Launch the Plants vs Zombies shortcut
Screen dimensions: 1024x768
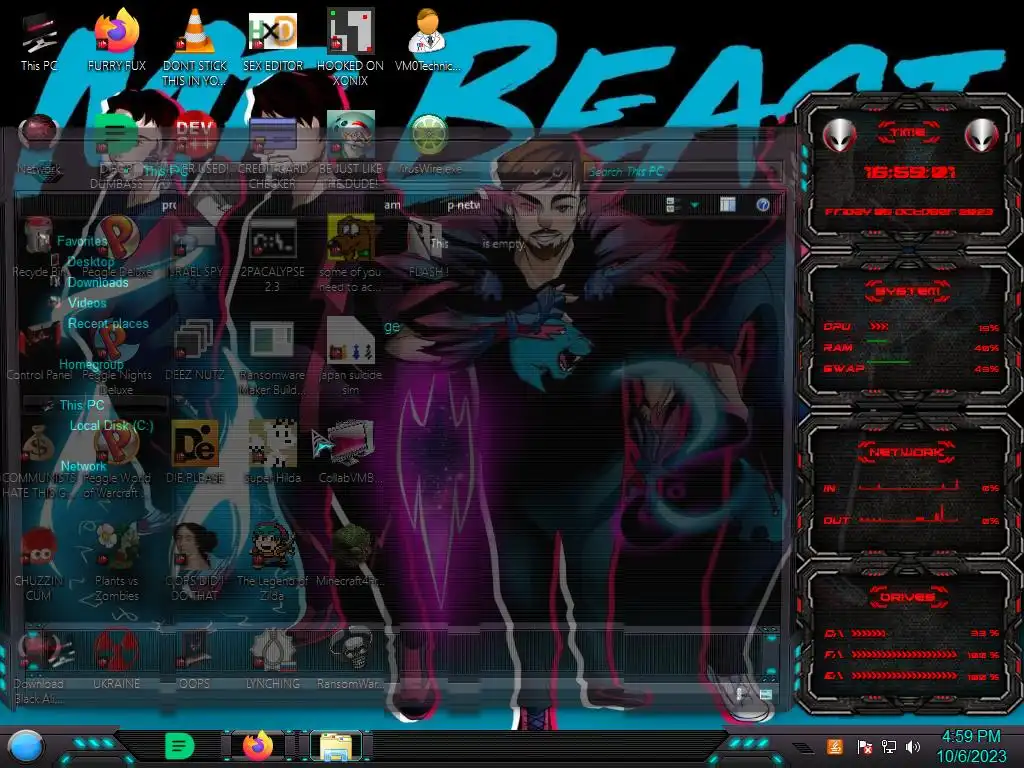pos(116,562)
